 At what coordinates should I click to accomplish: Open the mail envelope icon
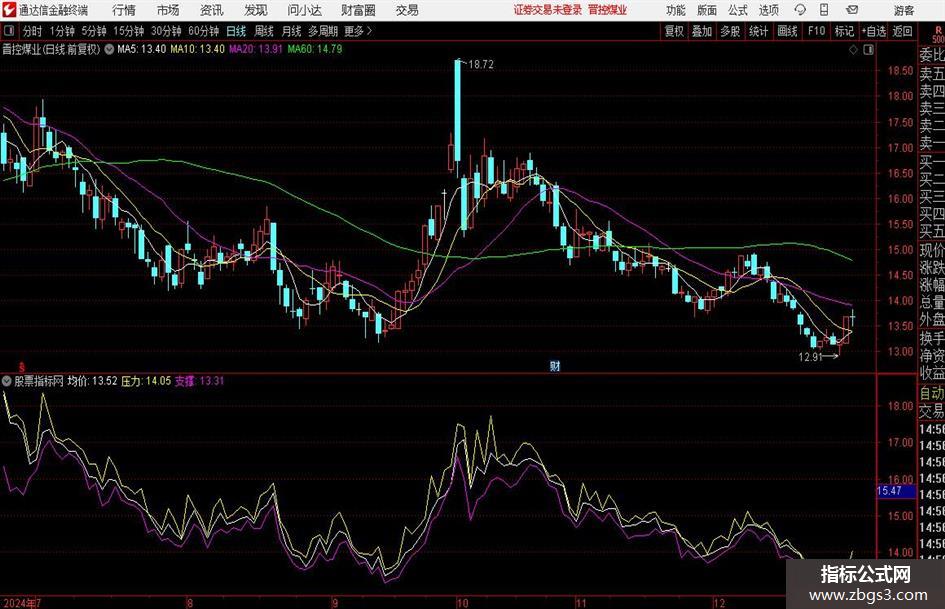pos(852,10)
